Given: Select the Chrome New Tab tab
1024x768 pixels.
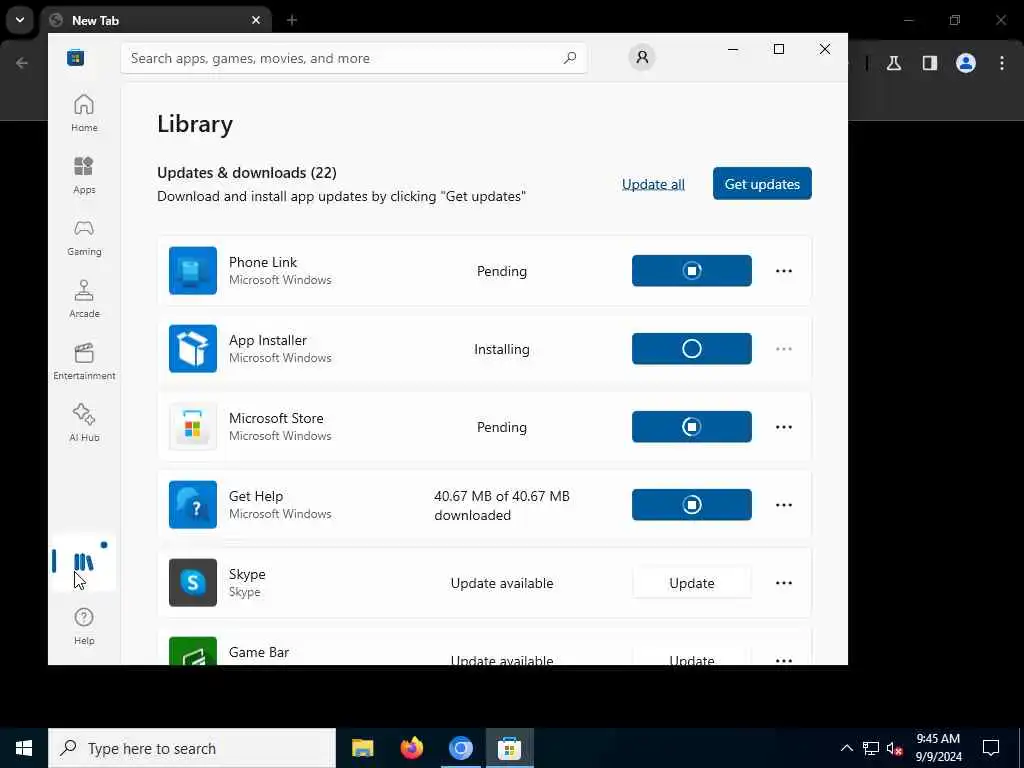Looking at the screenshot, I should (155, 20).
